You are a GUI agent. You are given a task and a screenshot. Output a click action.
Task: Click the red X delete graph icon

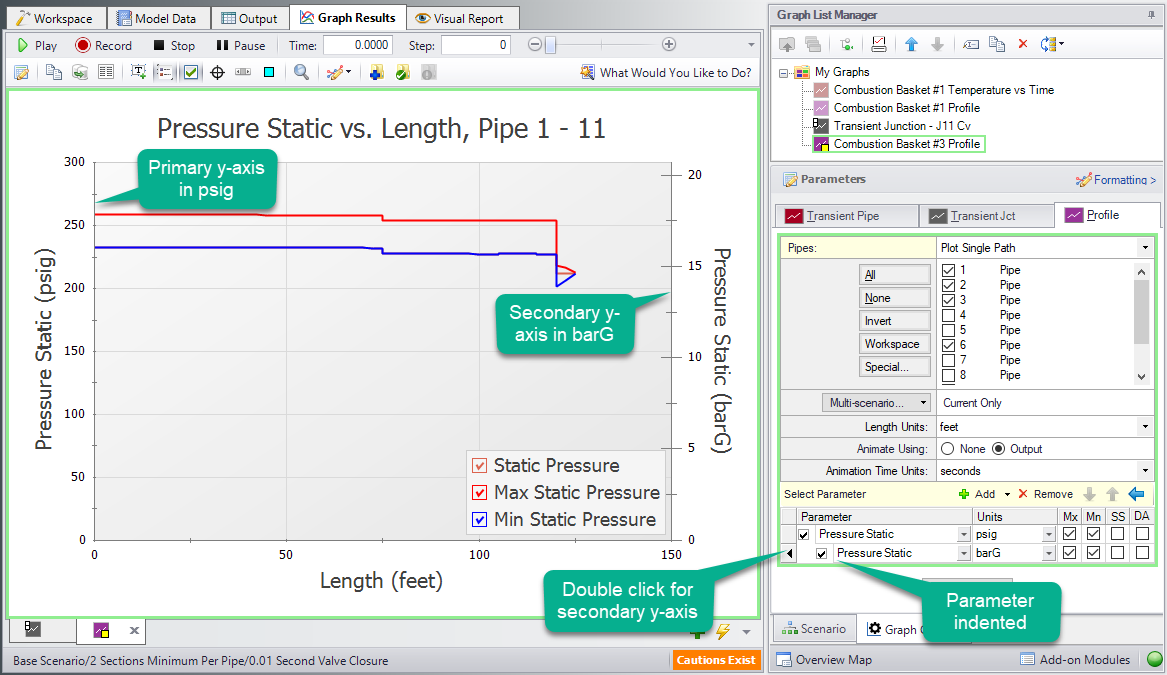pyautogui.click(x=1022, y=44)
